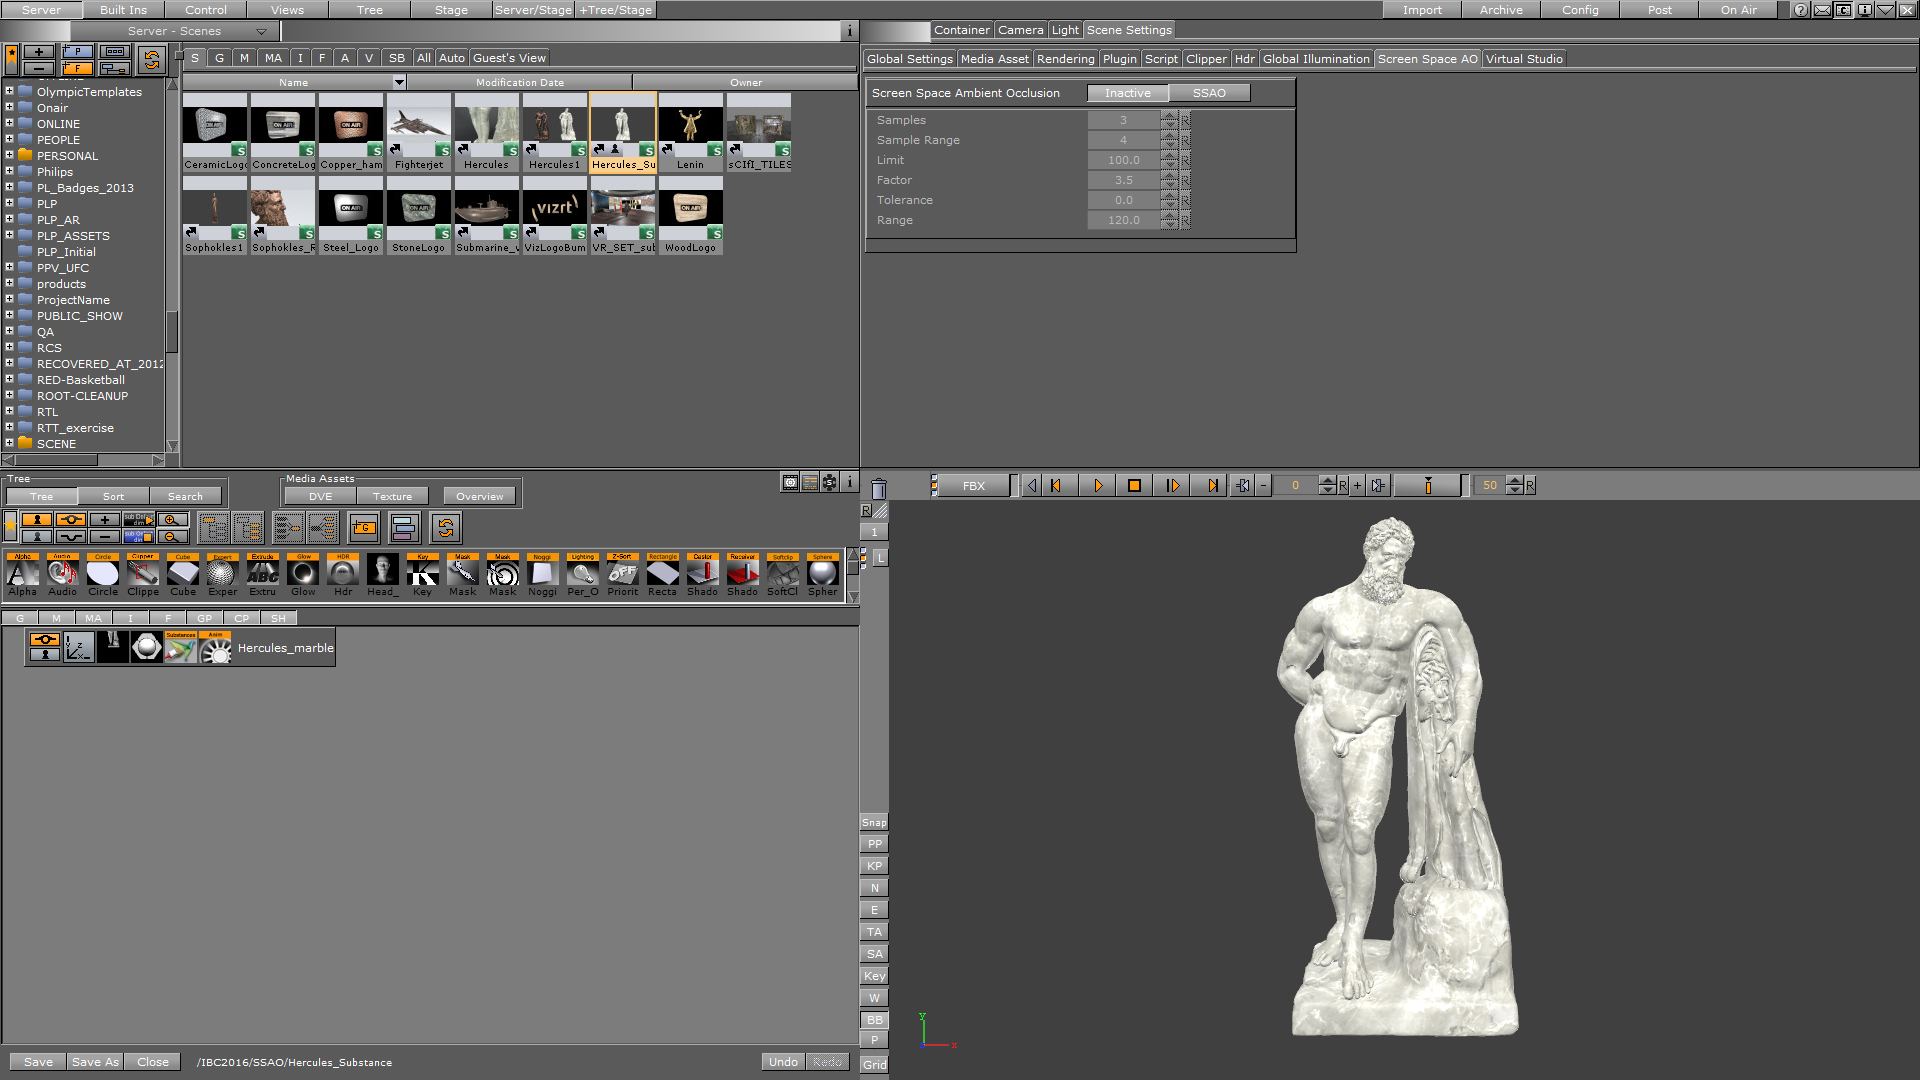This screenshot has height=1080, width=1920.
Task: Click the trash can icon
Action: tap(878, 488)
